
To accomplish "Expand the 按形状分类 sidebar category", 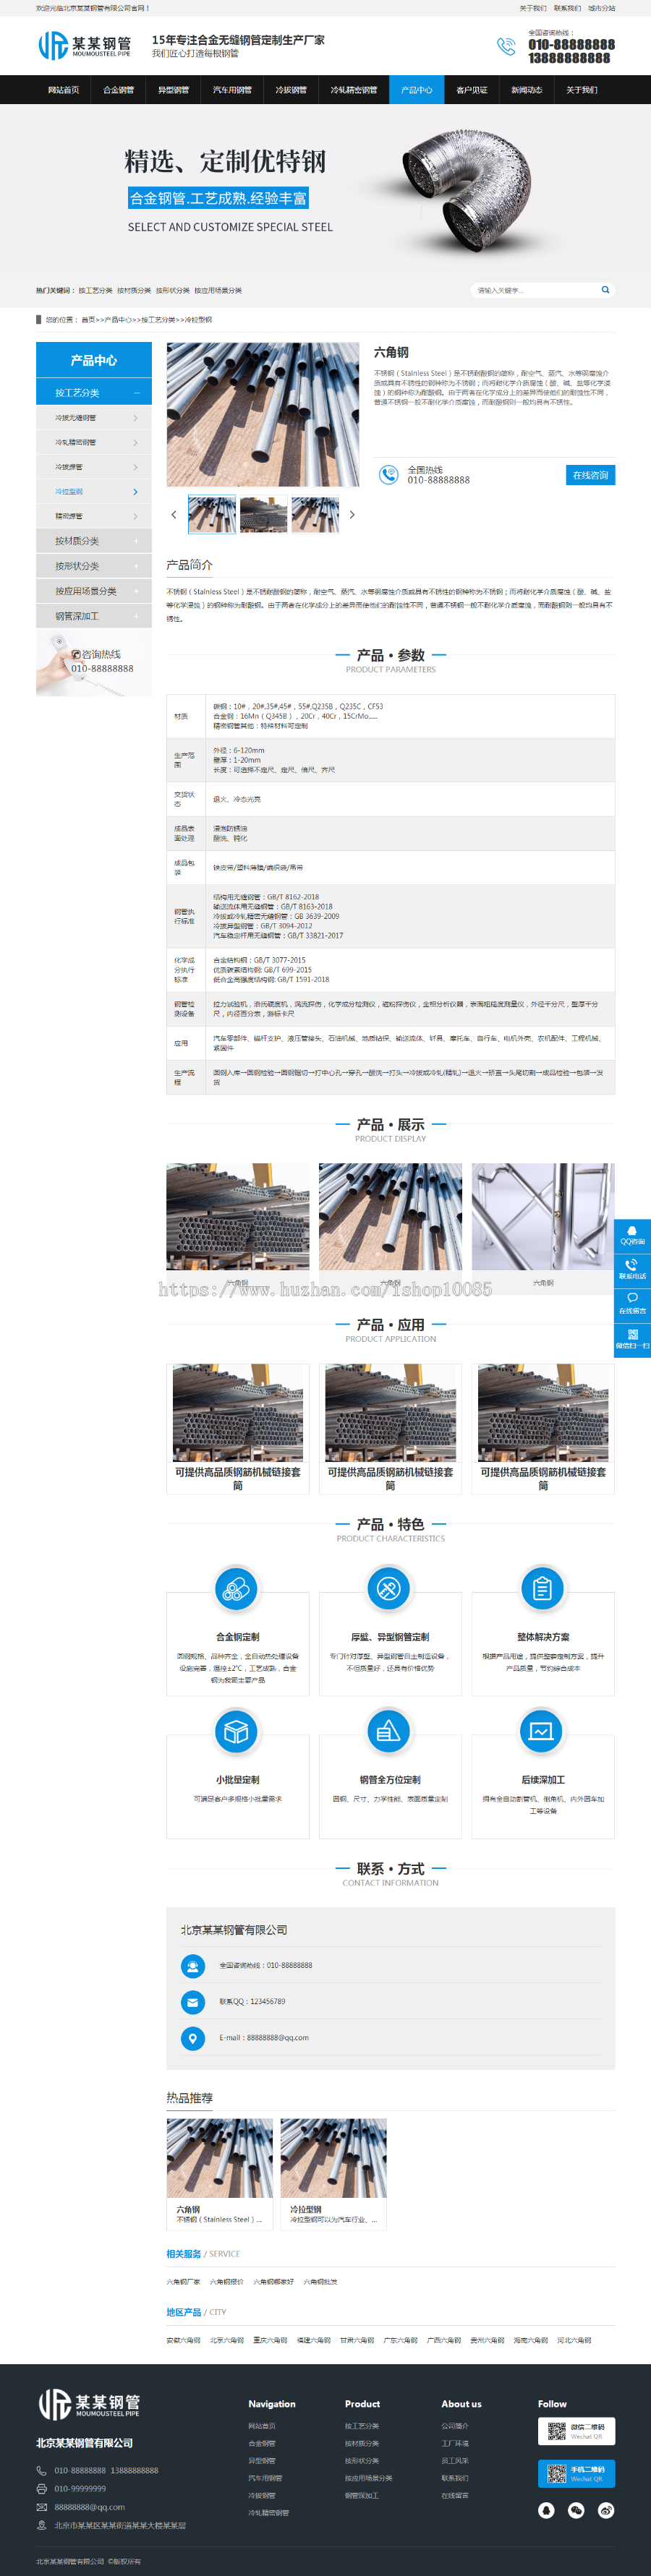I will pos(94,566).
